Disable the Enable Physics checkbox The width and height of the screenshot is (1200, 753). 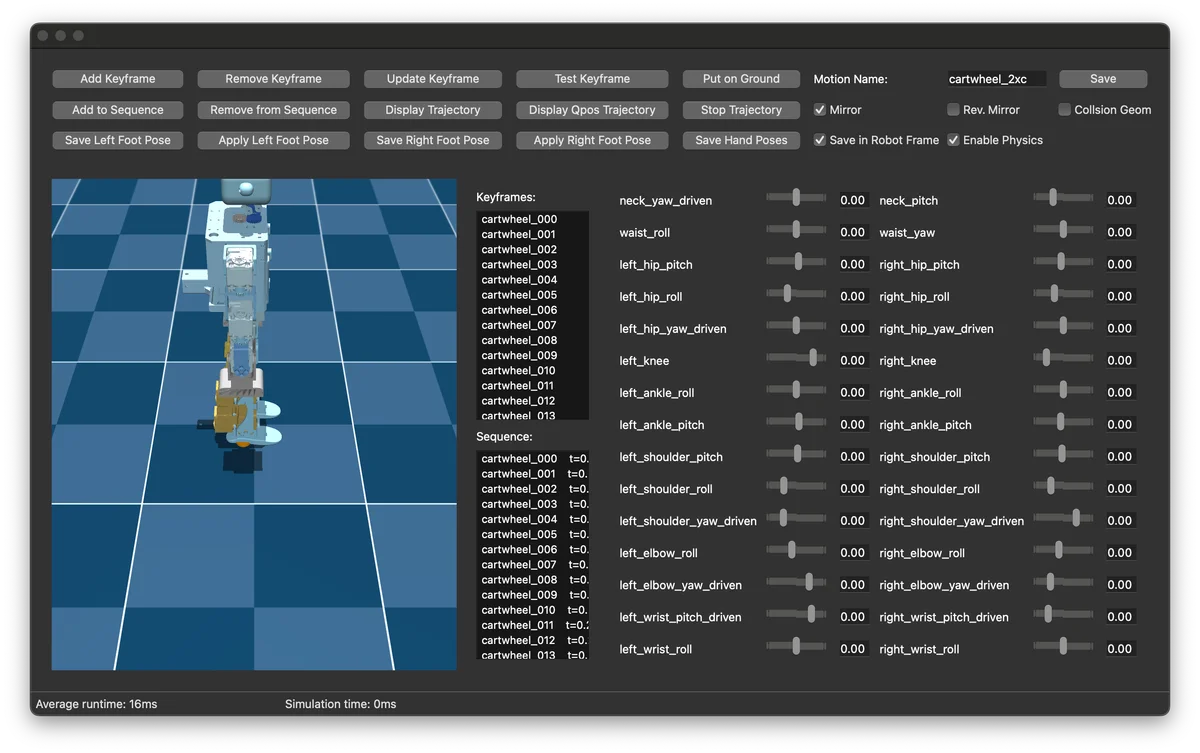coord(954,140)
